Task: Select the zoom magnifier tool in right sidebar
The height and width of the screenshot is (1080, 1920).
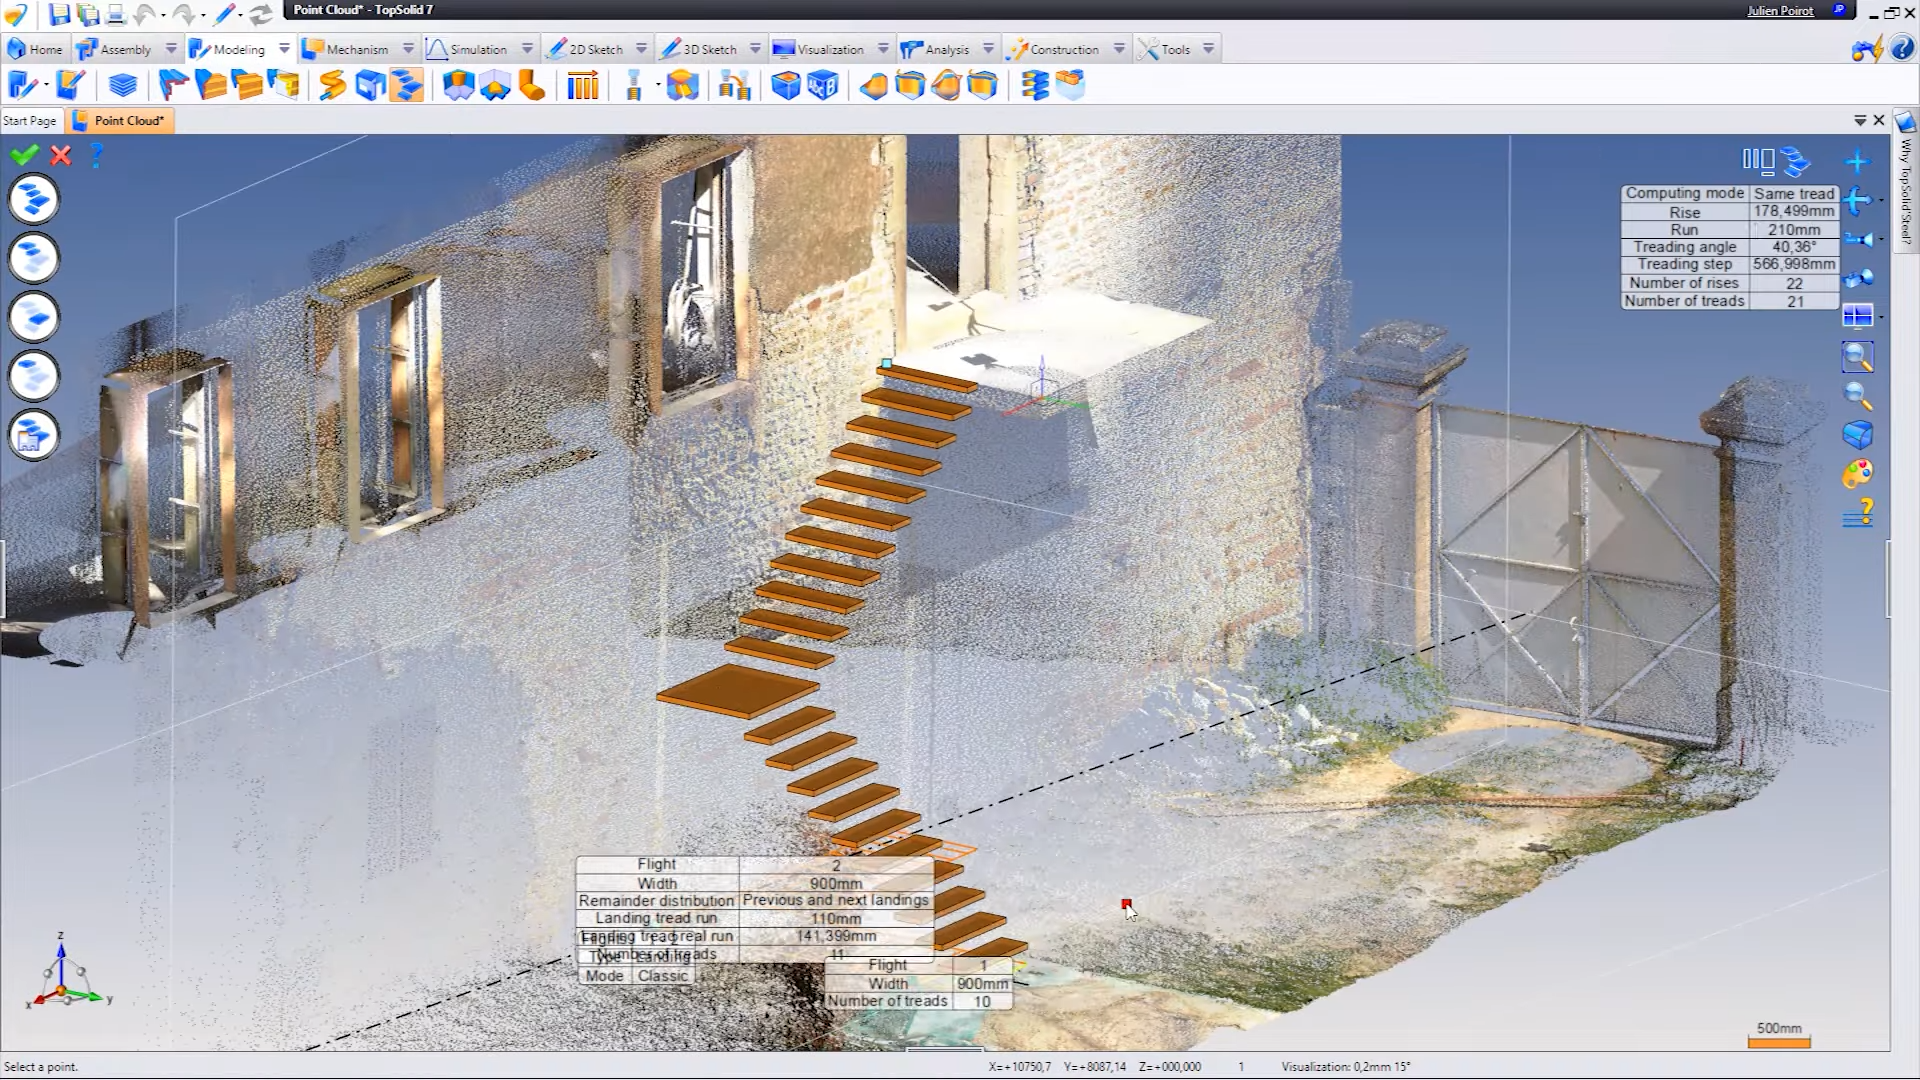Action: point(1860,357)
